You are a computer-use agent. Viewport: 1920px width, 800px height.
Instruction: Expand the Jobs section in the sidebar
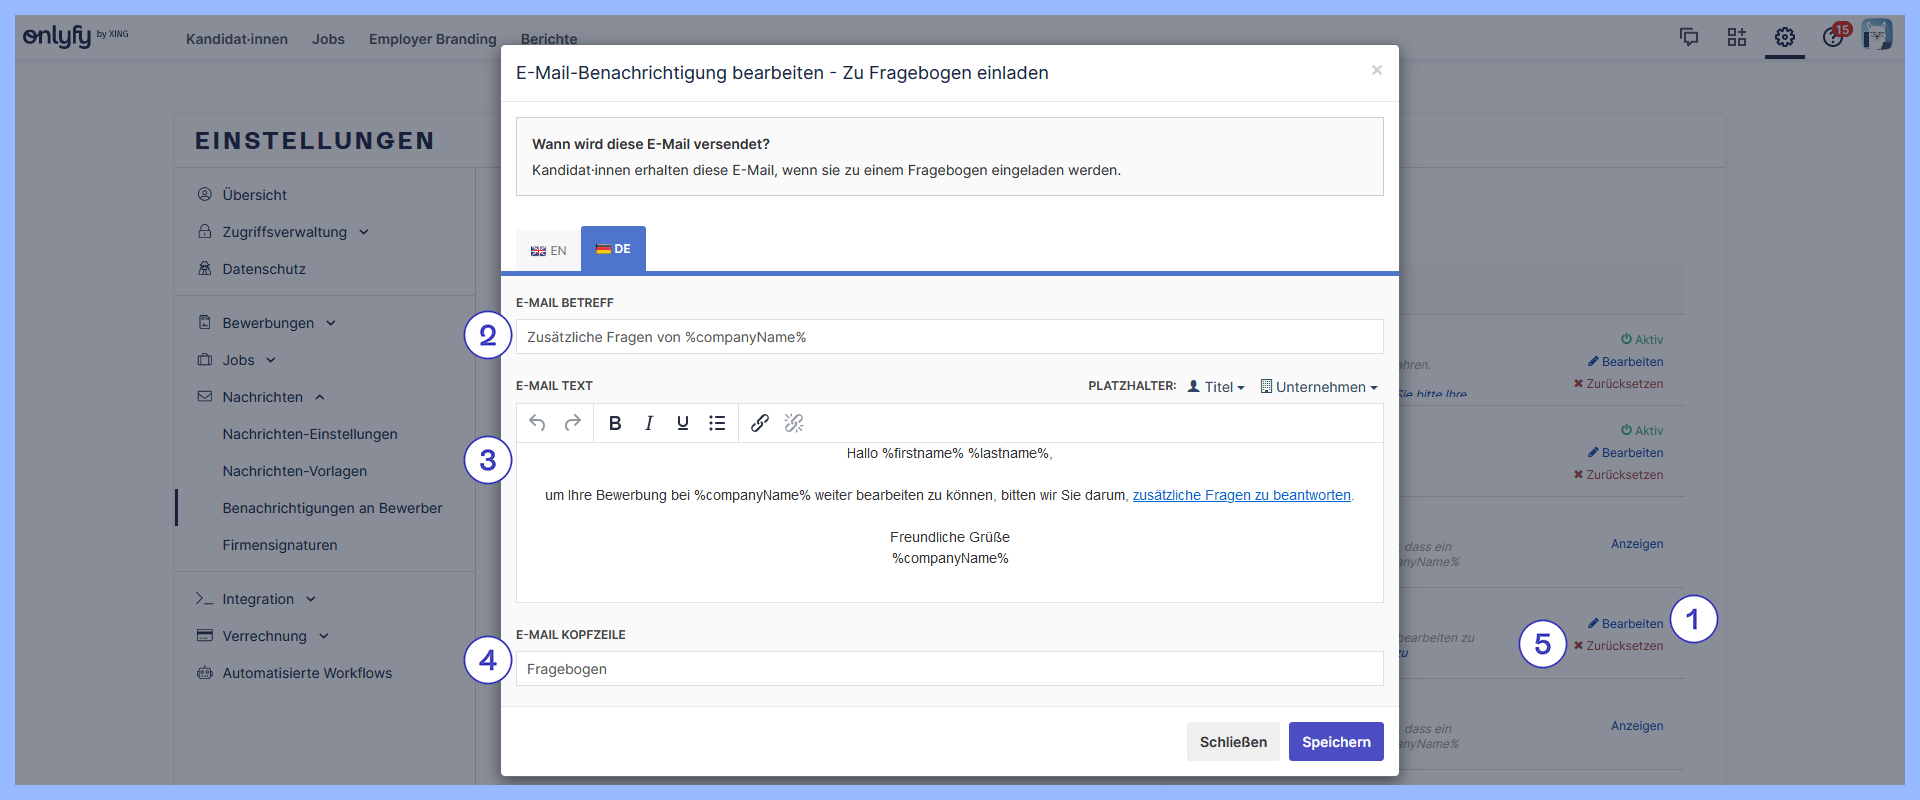238,360
